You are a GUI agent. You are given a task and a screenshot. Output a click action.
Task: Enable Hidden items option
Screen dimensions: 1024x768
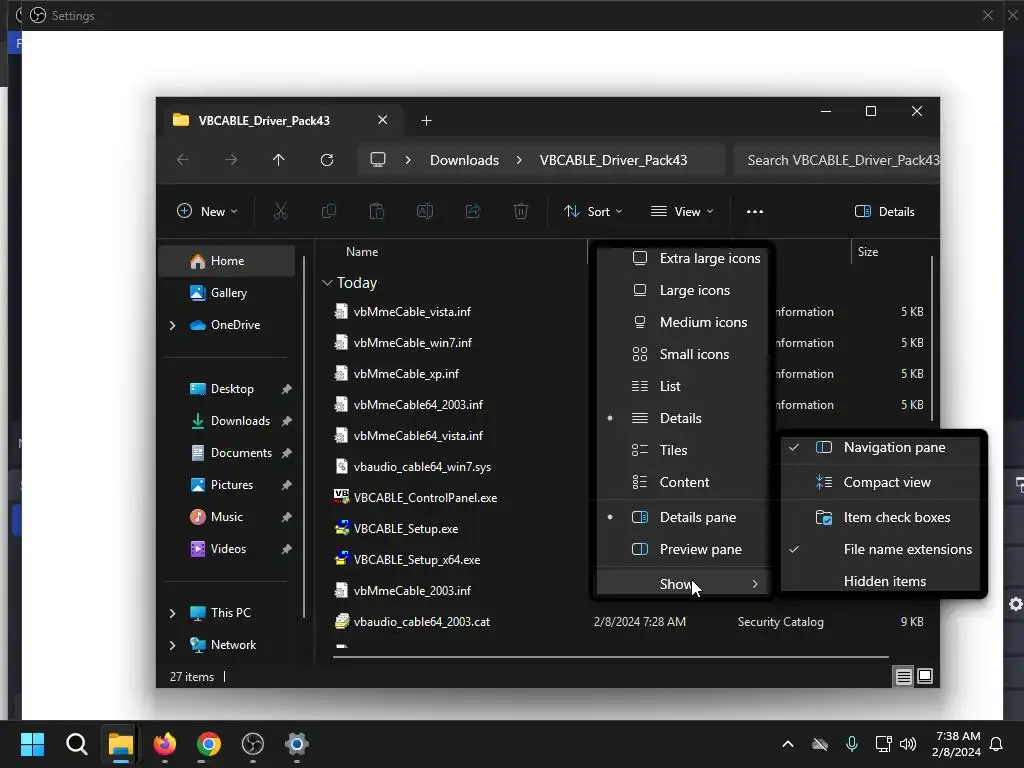[880, 581]
